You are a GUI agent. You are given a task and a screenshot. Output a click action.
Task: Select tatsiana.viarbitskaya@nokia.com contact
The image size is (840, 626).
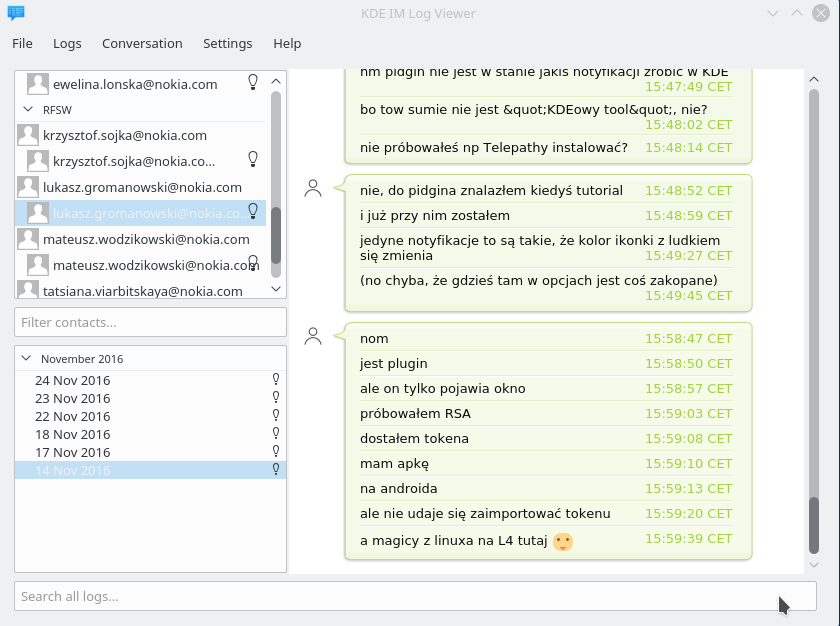click(x=142, y=291)
